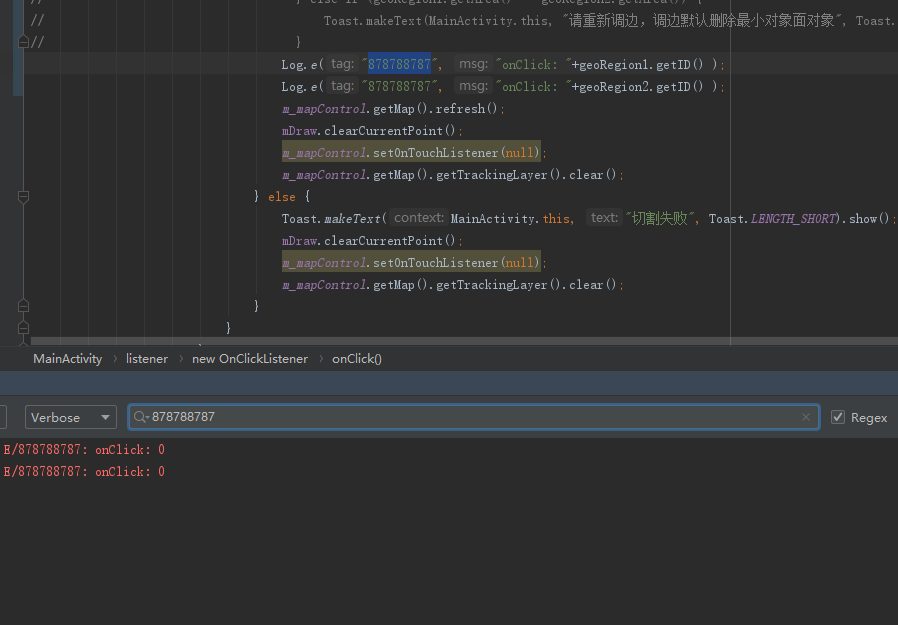Click geoRegion1.getID() in the Log.e call
898x625 pixels.
pyautogui.click(x=641, y=65)
